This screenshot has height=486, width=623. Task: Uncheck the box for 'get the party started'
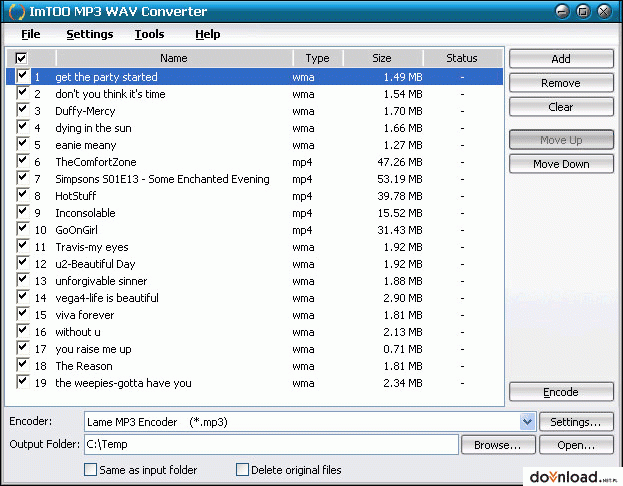coord(22,76)
